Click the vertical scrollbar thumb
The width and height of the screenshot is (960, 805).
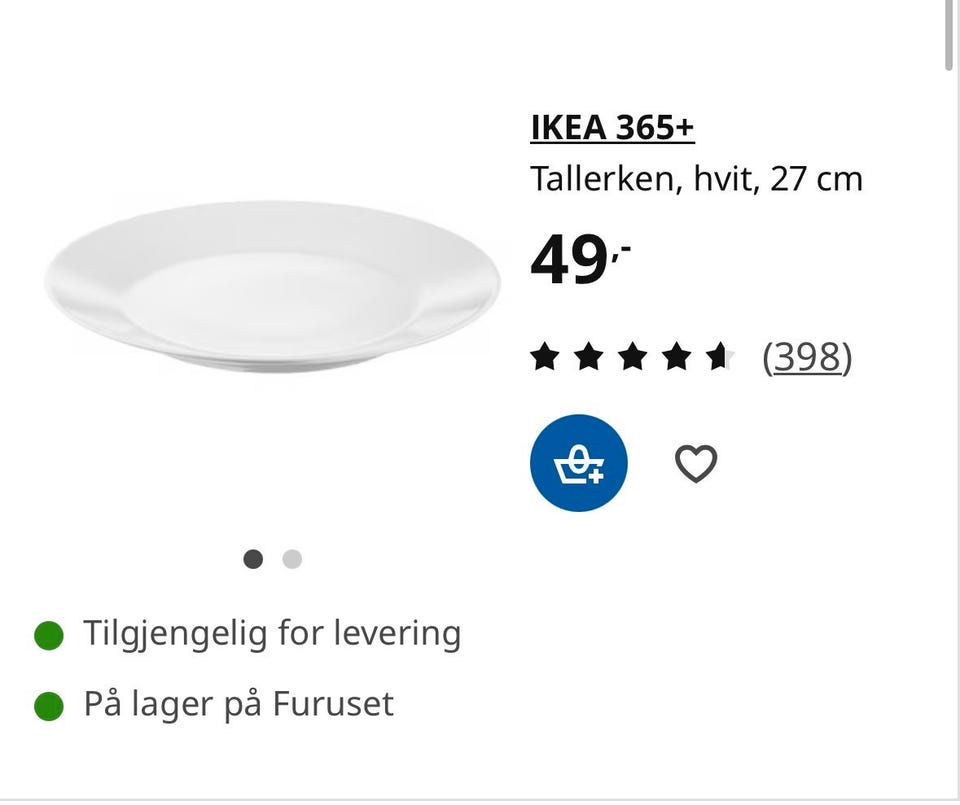(x=949, y=35)
